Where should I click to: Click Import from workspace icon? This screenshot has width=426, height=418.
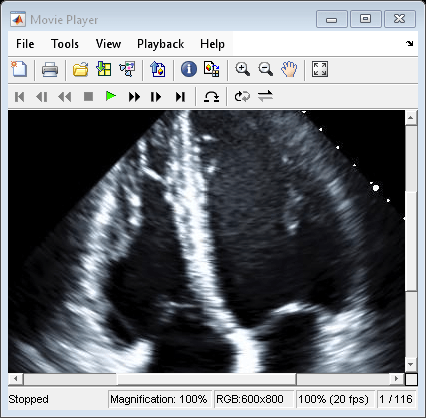point(104,69)
